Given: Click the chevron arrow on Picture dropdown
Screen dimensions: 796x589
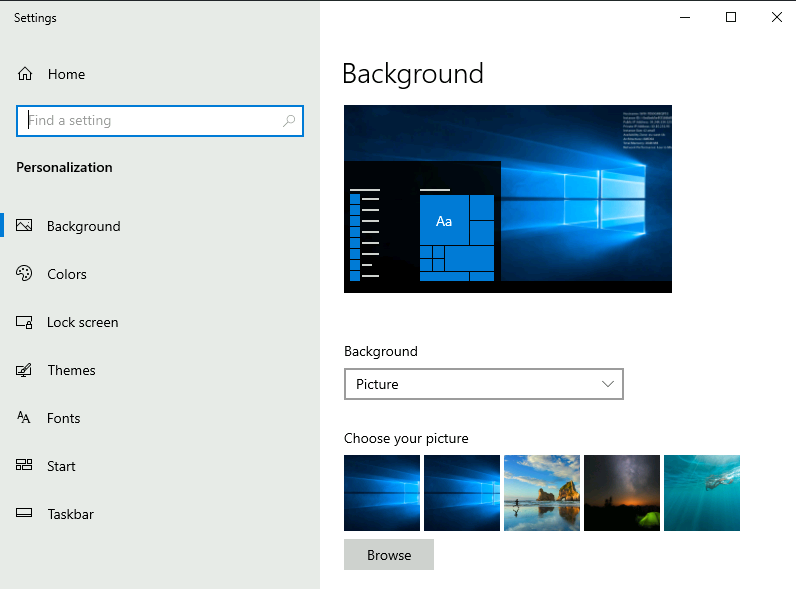Looking at the screenshot, I should click(608, 384).
